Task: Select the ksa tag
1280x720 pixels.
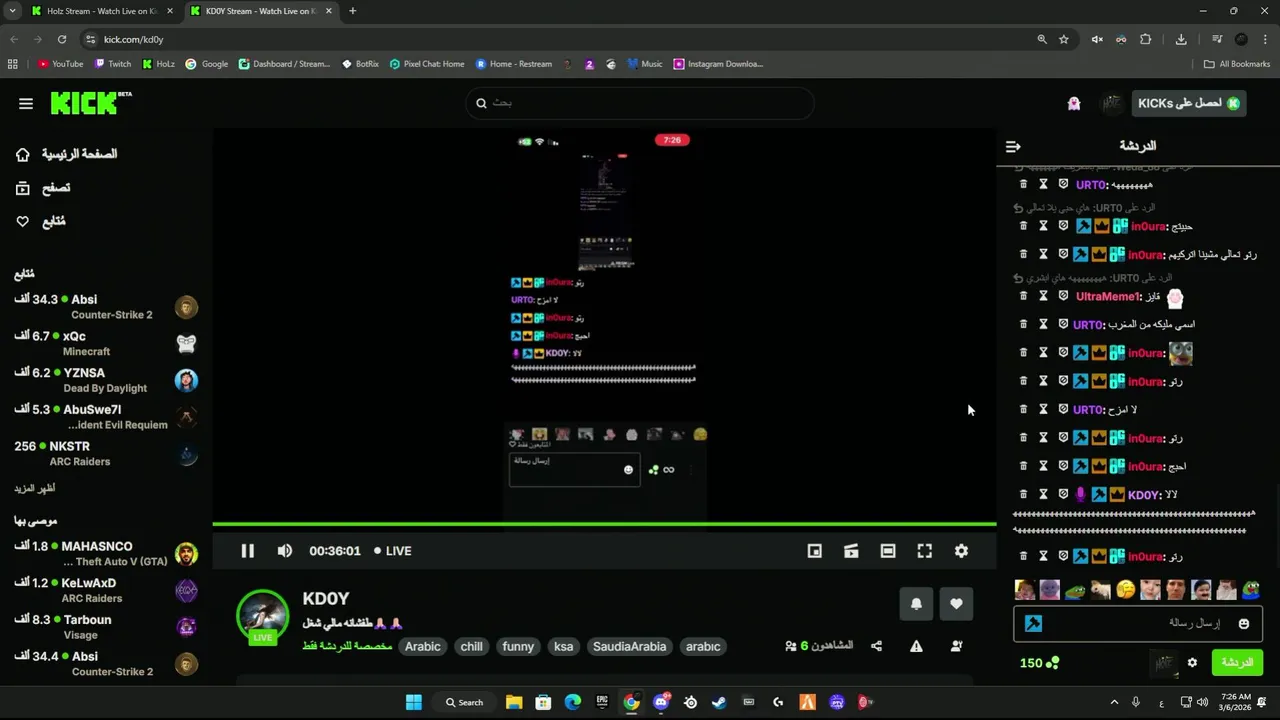Action: (x=564, y=646)
